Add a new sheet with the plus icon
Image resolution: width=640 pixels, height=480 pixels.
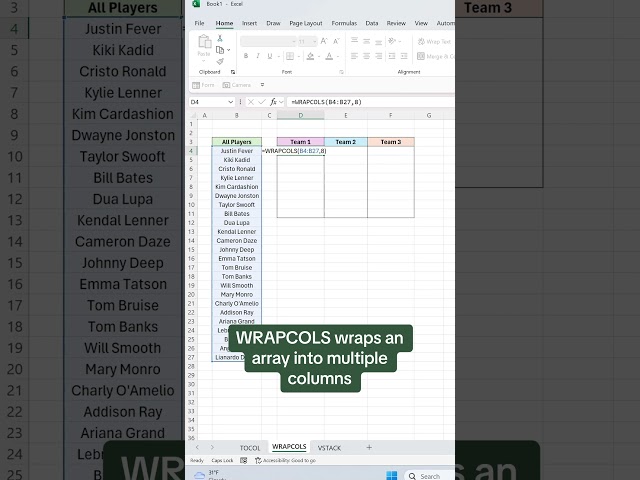click(369, 447)
